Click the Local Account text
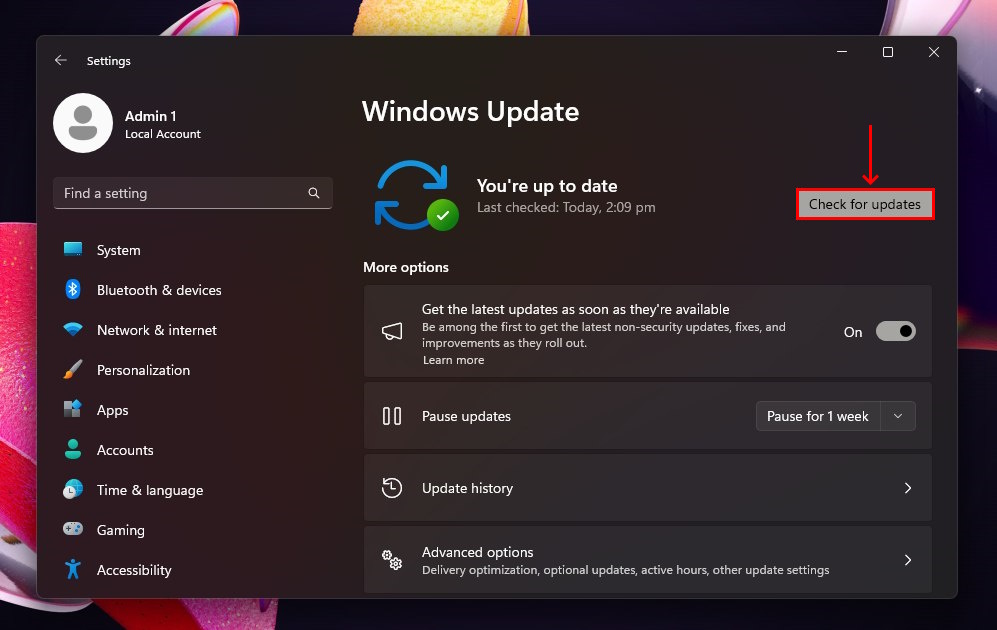This screenshot has width=997, height=630. pos(163,134)
